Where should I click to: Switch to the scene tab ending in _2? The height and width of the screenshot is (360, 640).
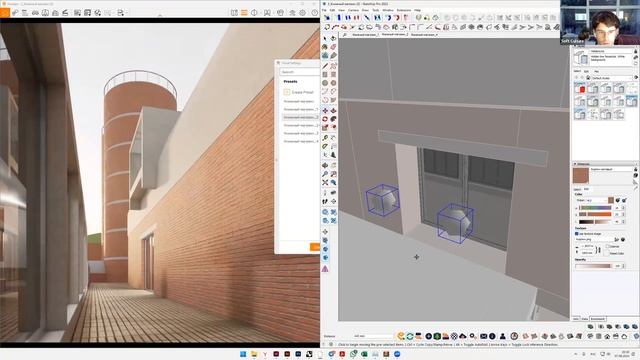pyautogui.click(x=395, y=35)
